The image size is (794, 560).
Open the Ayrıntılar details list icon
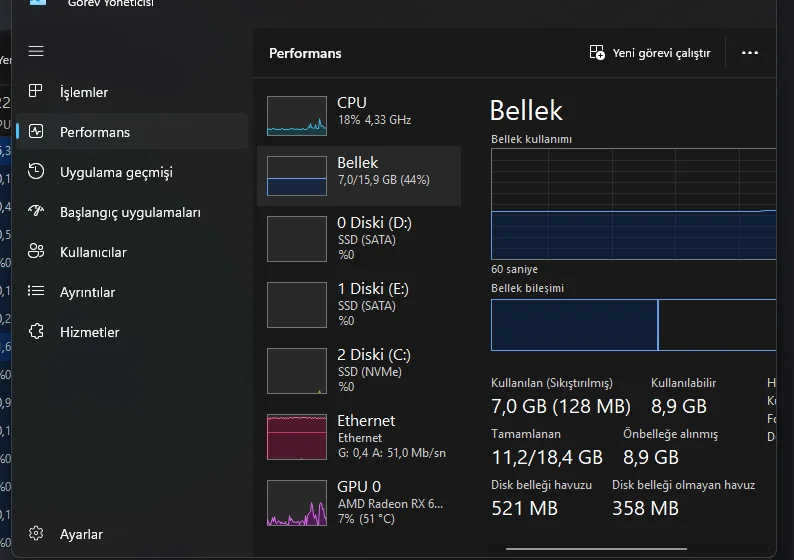(x=36, y=292)
